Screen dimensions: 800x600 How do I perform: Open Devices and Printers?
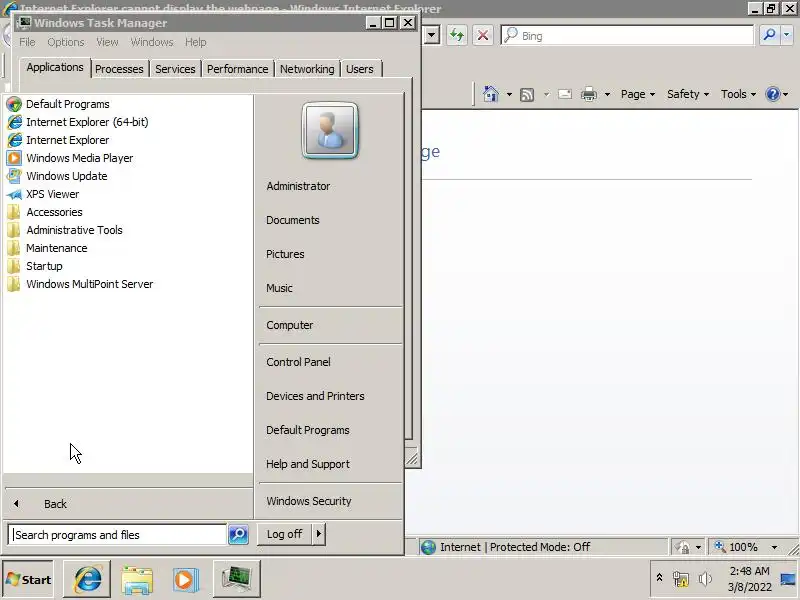[x=315, y=396]
